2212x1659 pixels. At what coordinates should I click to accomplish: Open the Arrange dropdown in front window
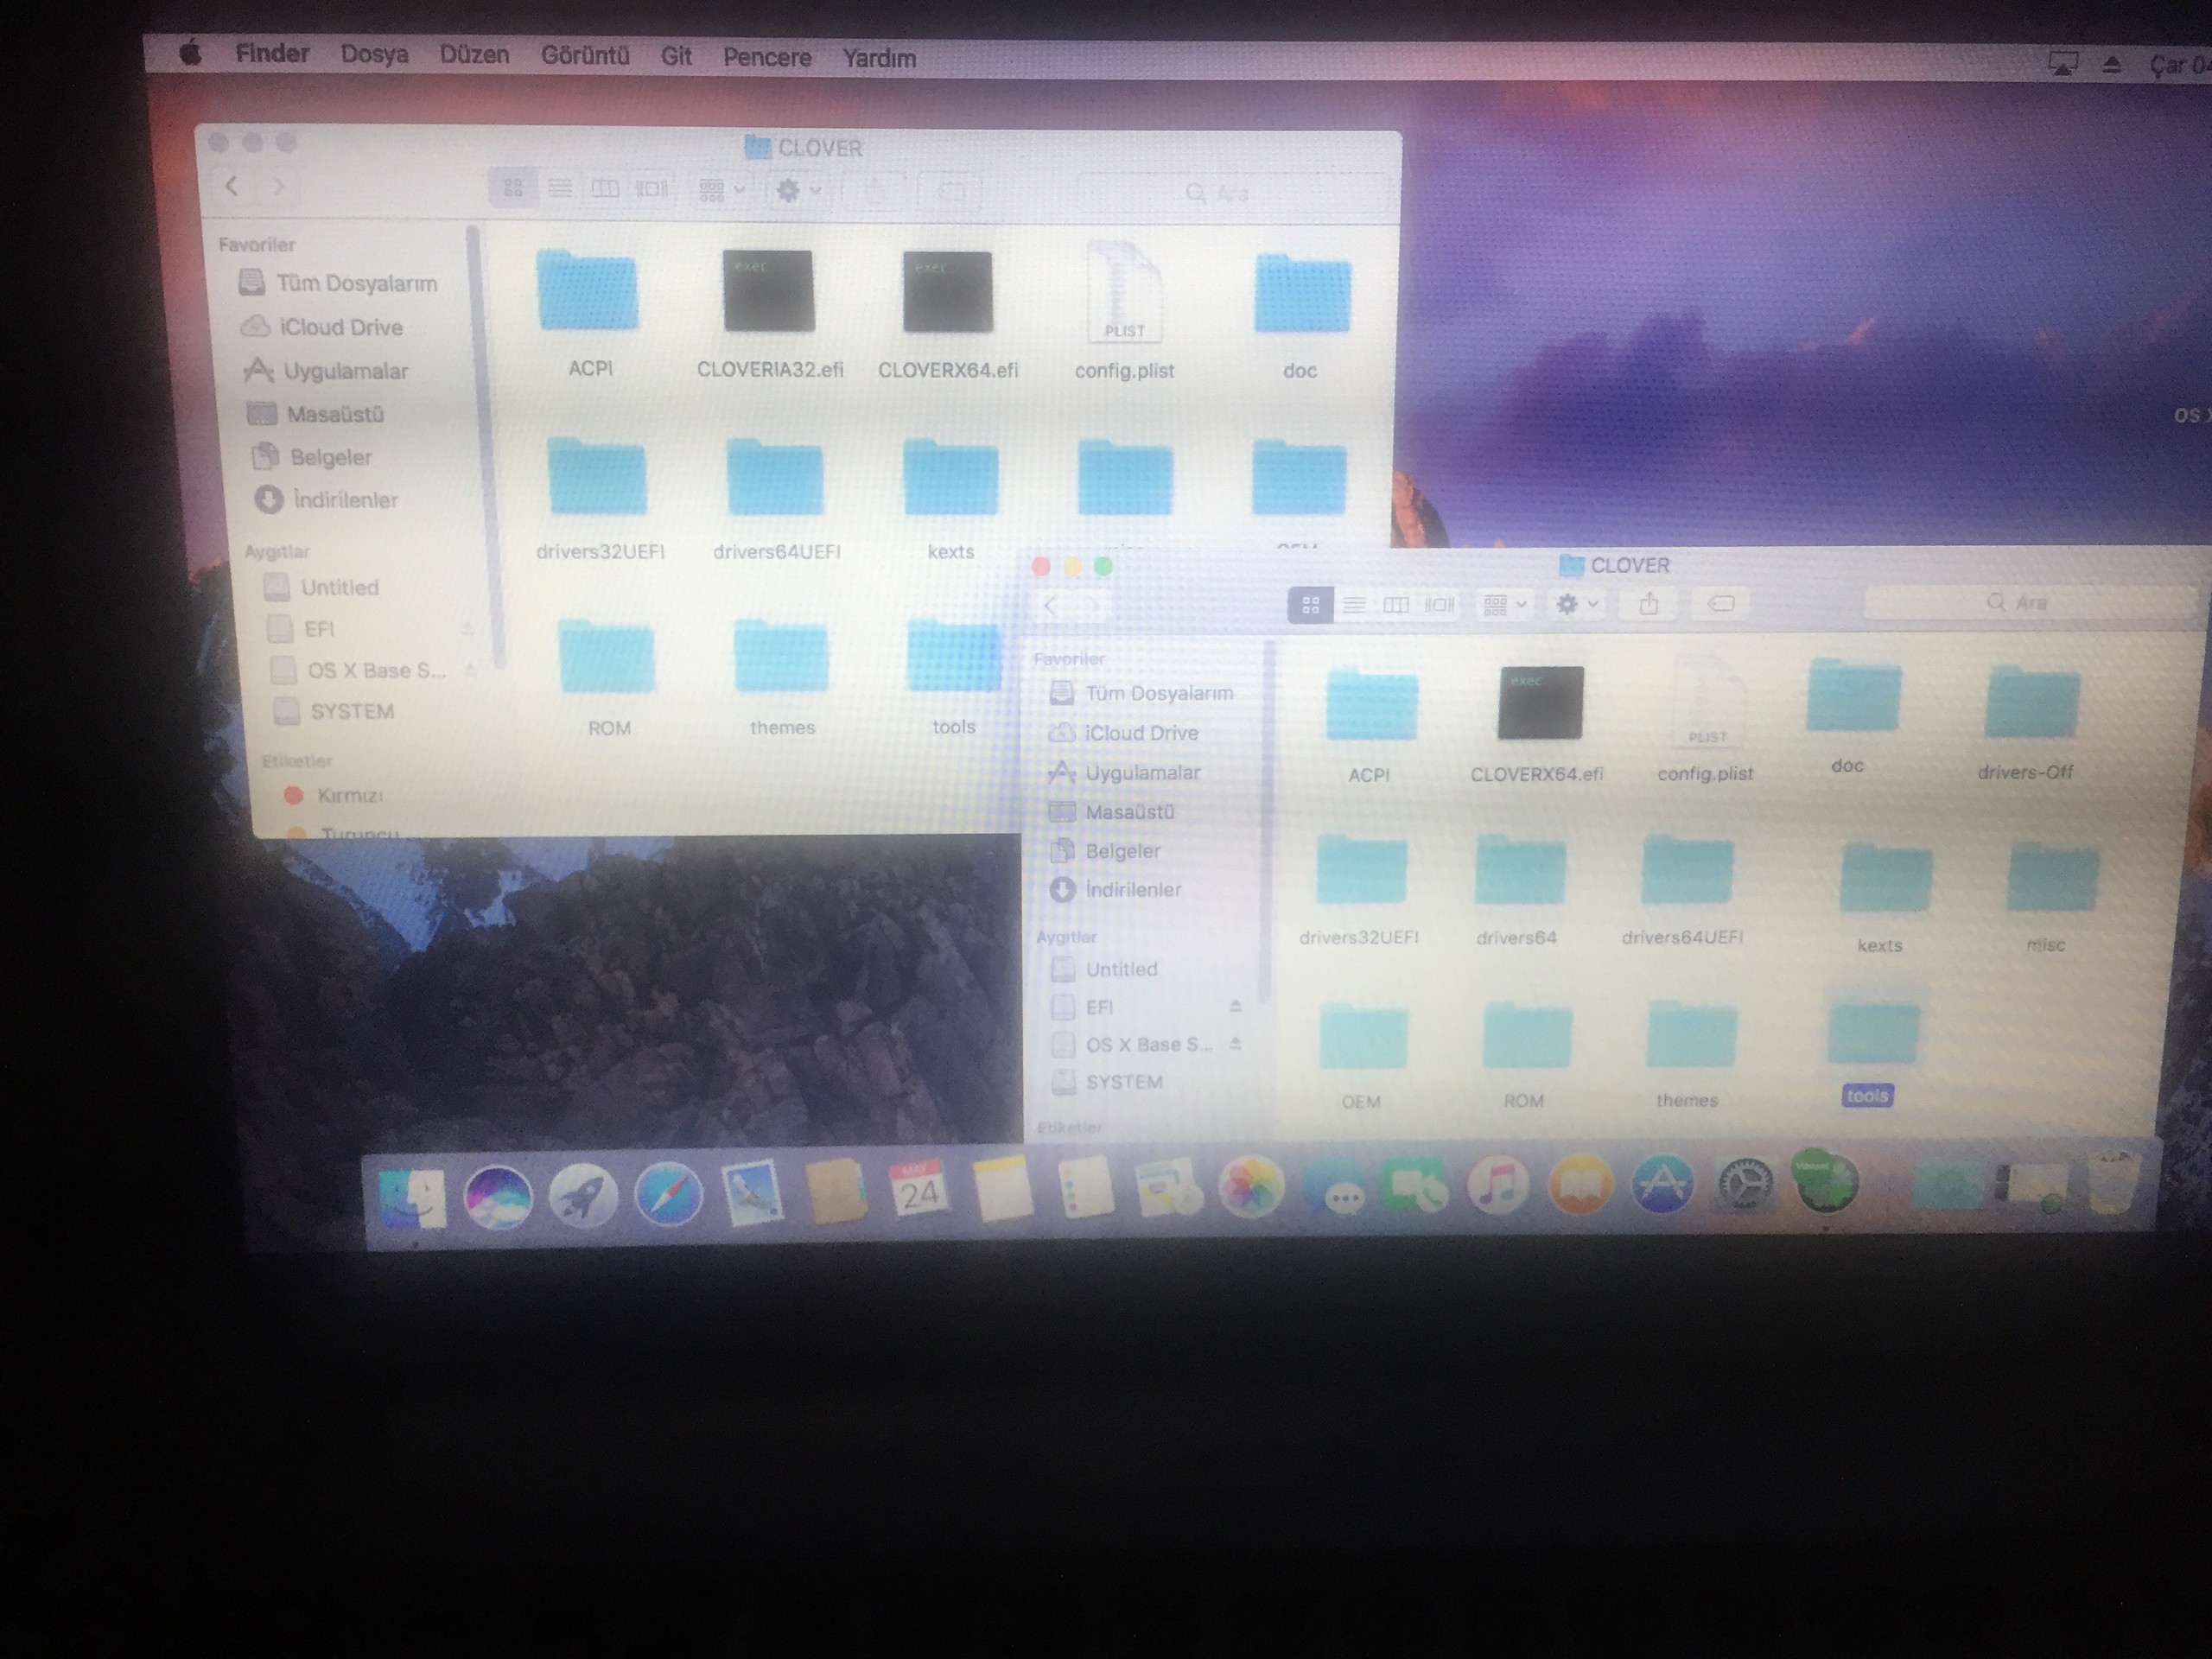[1505, 605]
